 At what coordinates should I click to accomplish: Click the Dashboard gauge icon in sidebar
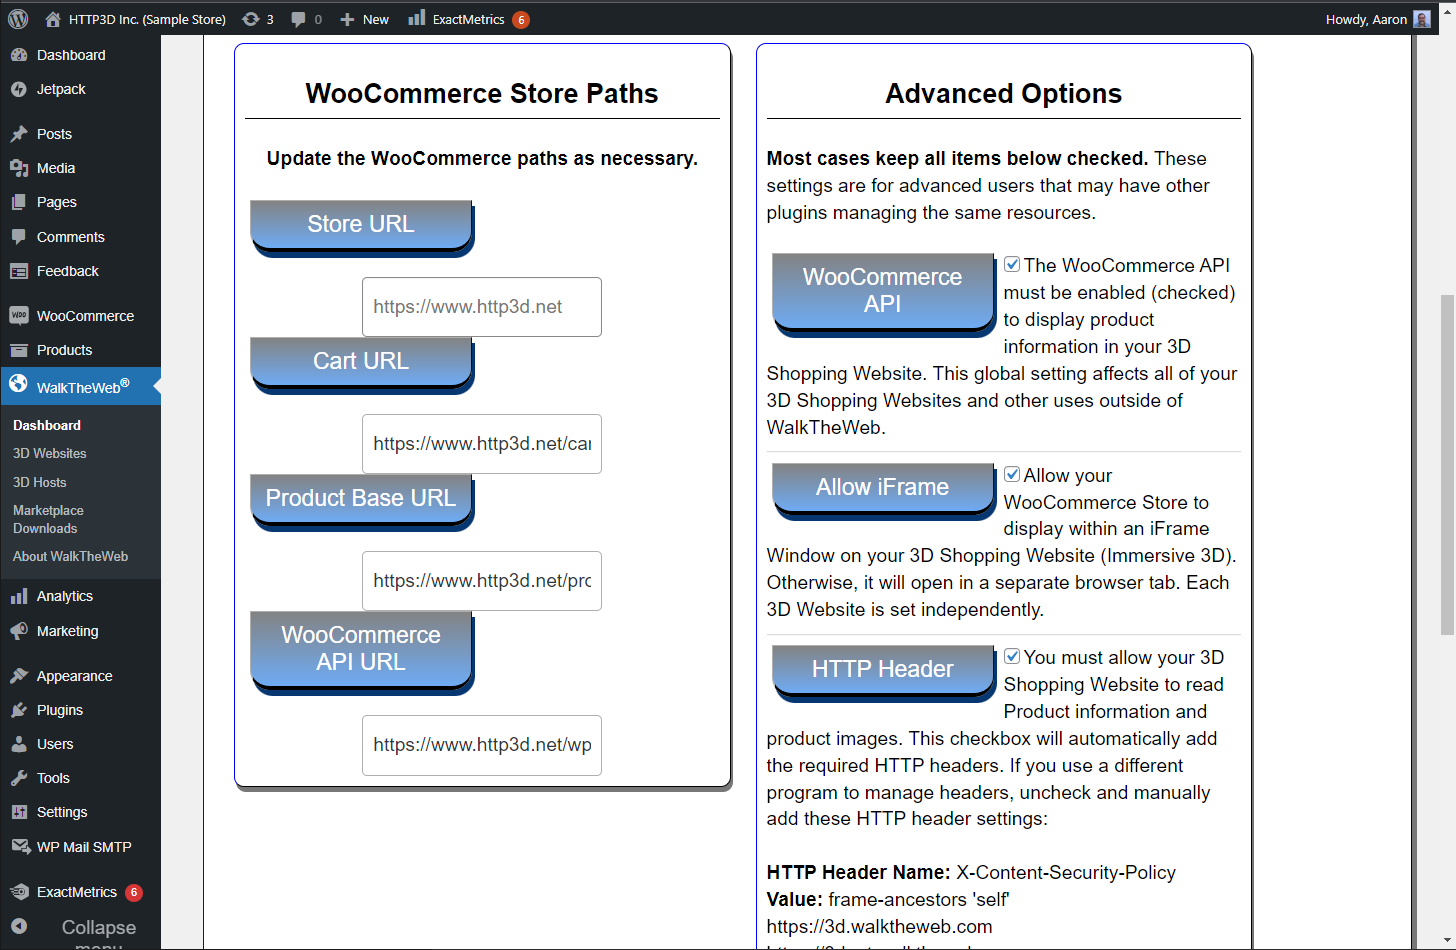(x=19, y=55)
